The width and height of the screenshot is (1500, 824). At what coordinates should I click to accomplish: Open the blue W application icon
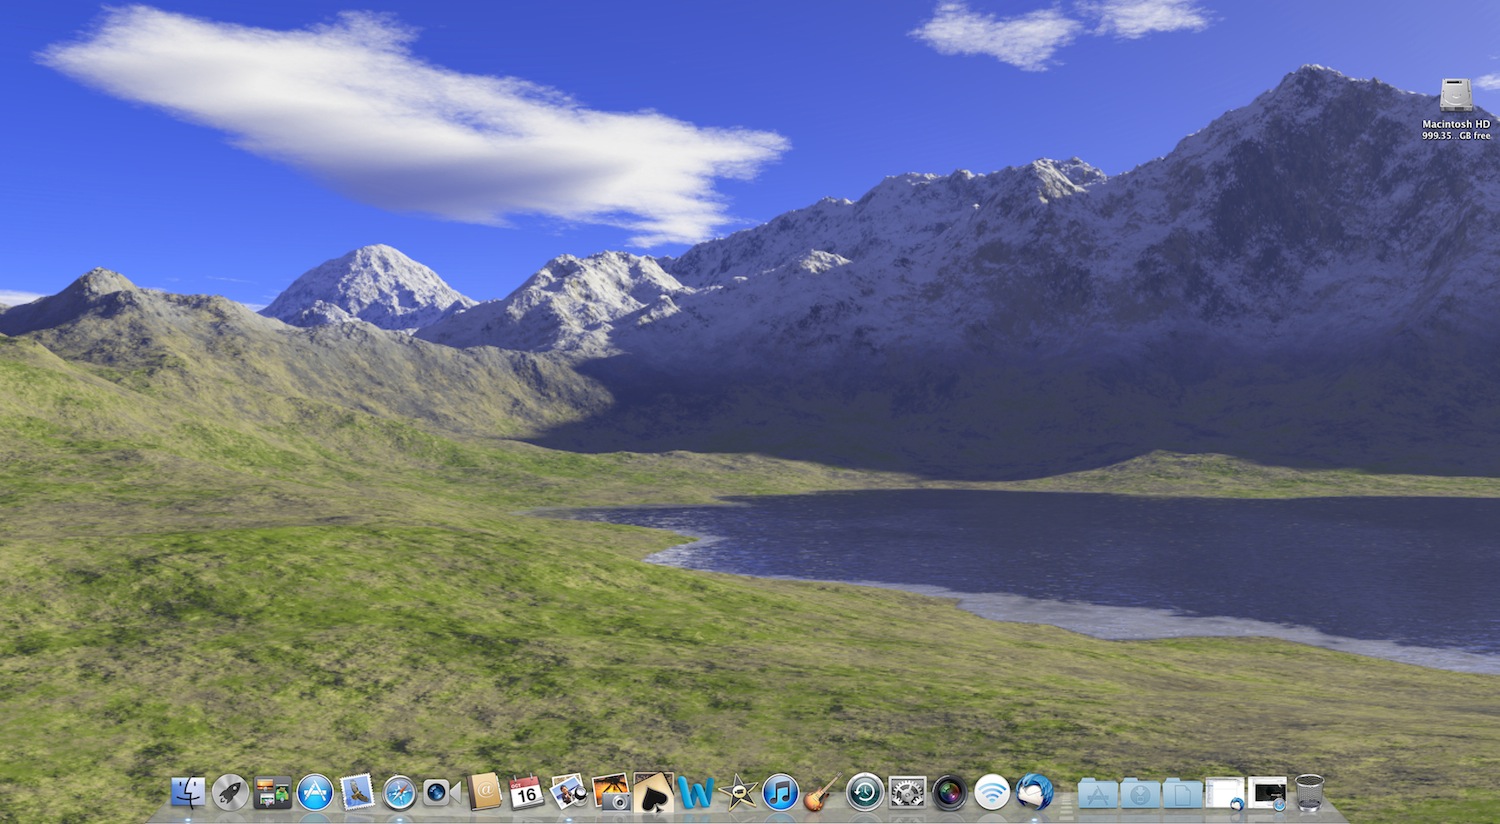click(696, 793)
